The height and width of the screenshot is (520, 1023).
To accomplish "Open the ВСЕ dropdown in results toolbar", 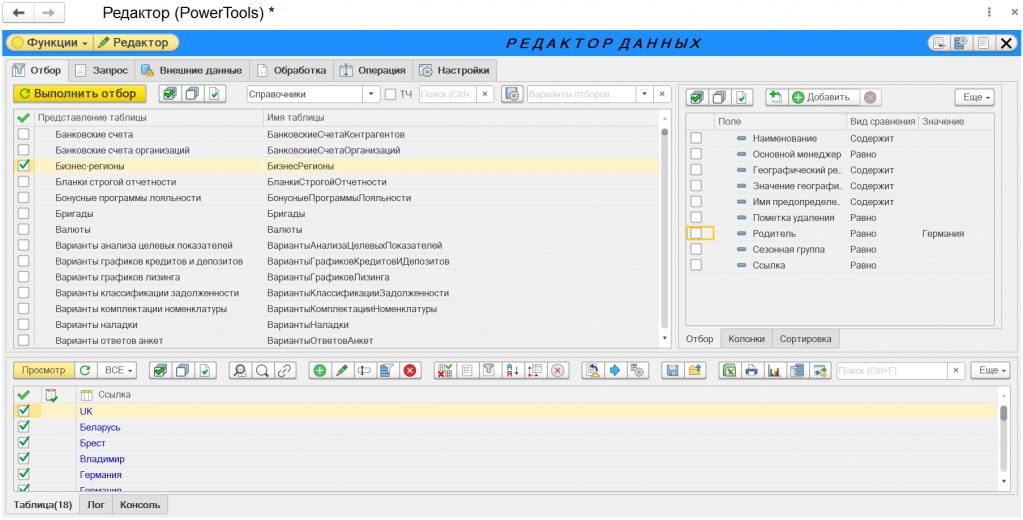I will (120, 370).
